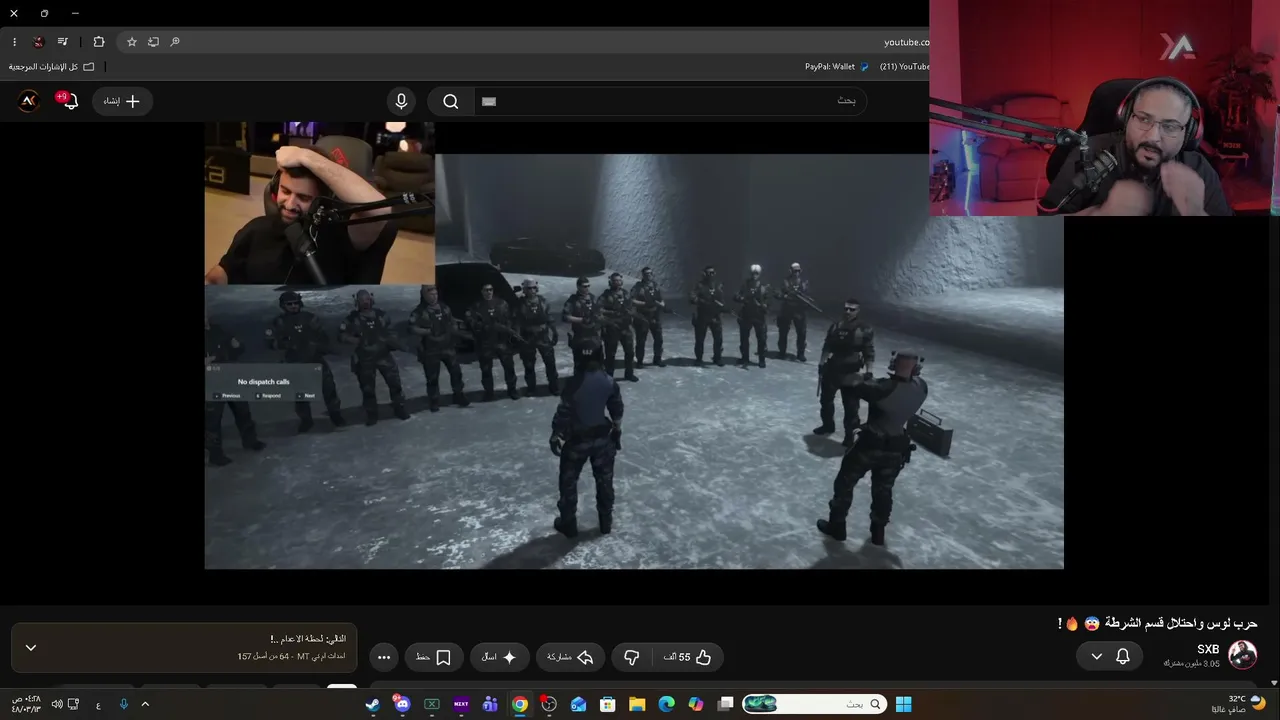This screenshot has width=1280, height=720.
Task: Switch the input language indicator
Action: pos(98,704)
